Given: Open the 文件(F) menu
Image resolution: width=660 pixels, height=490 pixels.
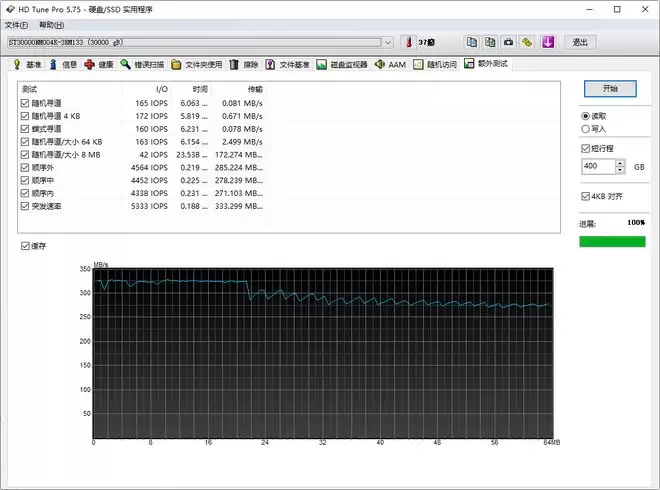Looking at the screenshot, I should click(x=17, y=24).
